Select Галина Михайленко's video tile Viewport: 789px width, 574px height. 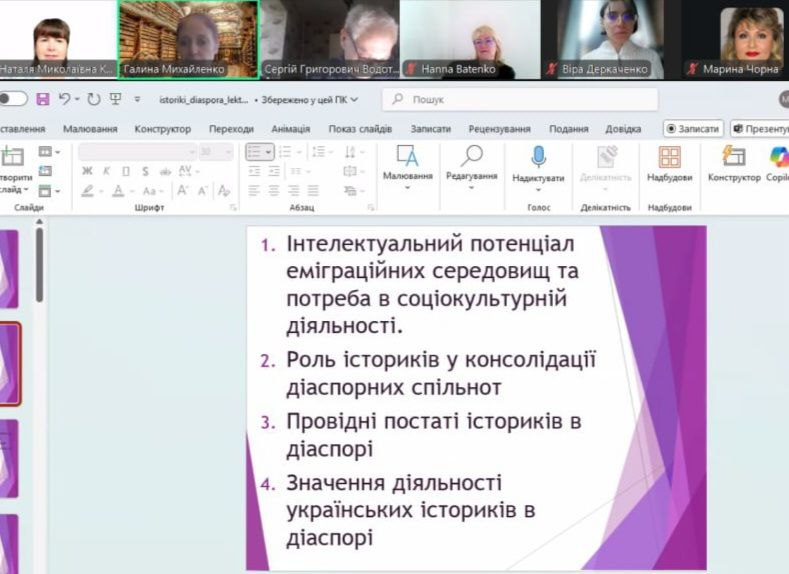(x=187, y=39)
